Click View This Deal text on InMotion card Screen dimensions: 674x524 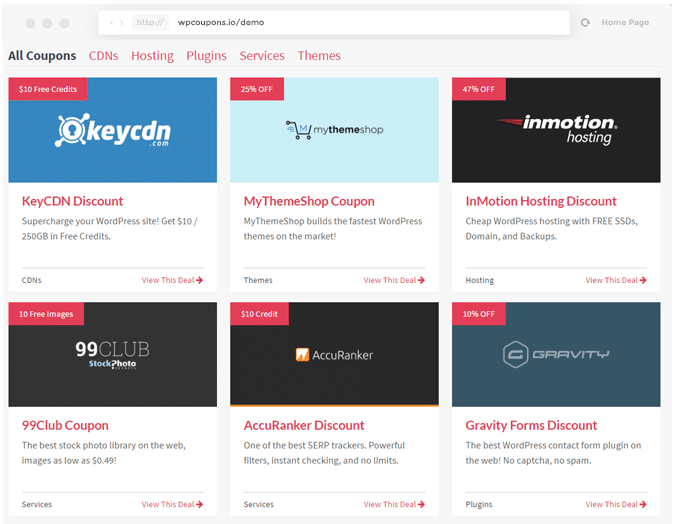click(611, 280)
